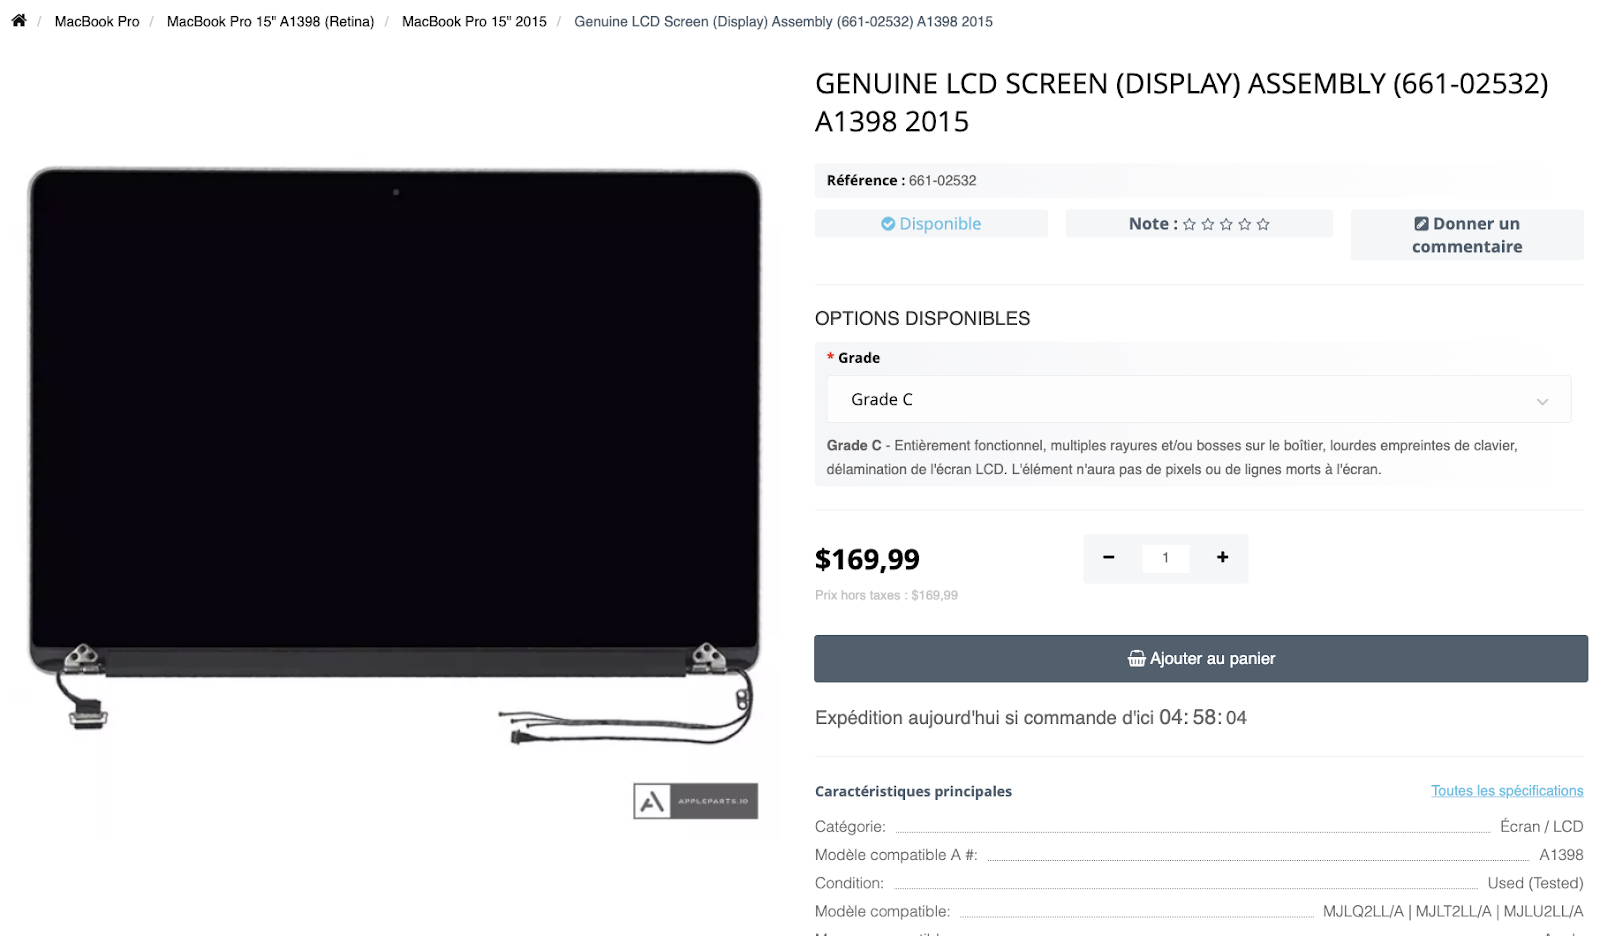The height and width of the screenshot is (936, 1600).
Task: Click the Disponible availability badge
Action: (x=931, y=224)
